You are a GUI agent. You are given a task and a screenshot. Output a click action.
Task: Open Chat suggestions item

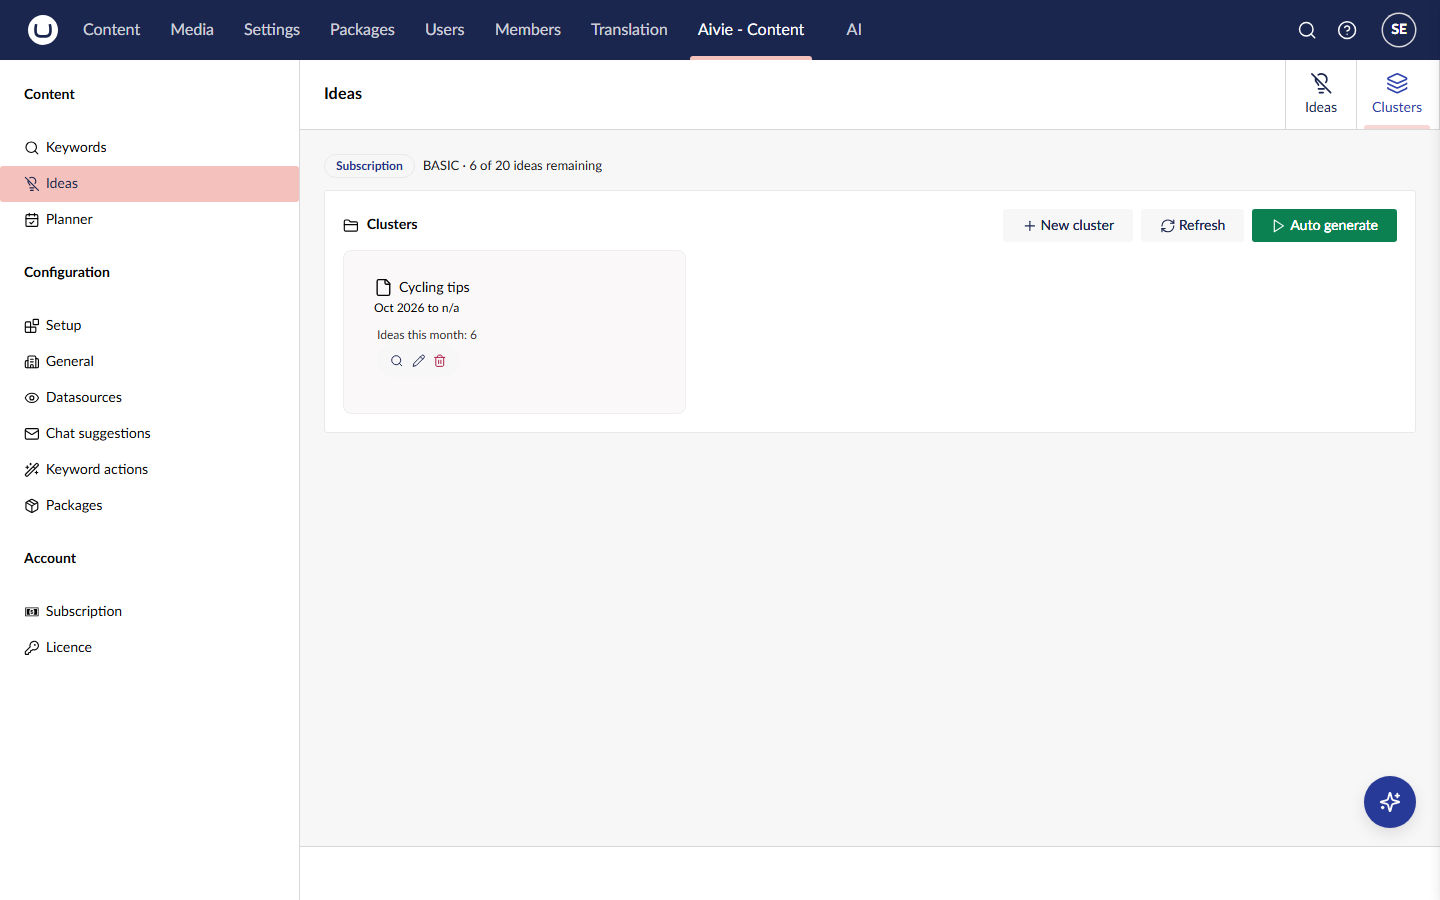150,433
